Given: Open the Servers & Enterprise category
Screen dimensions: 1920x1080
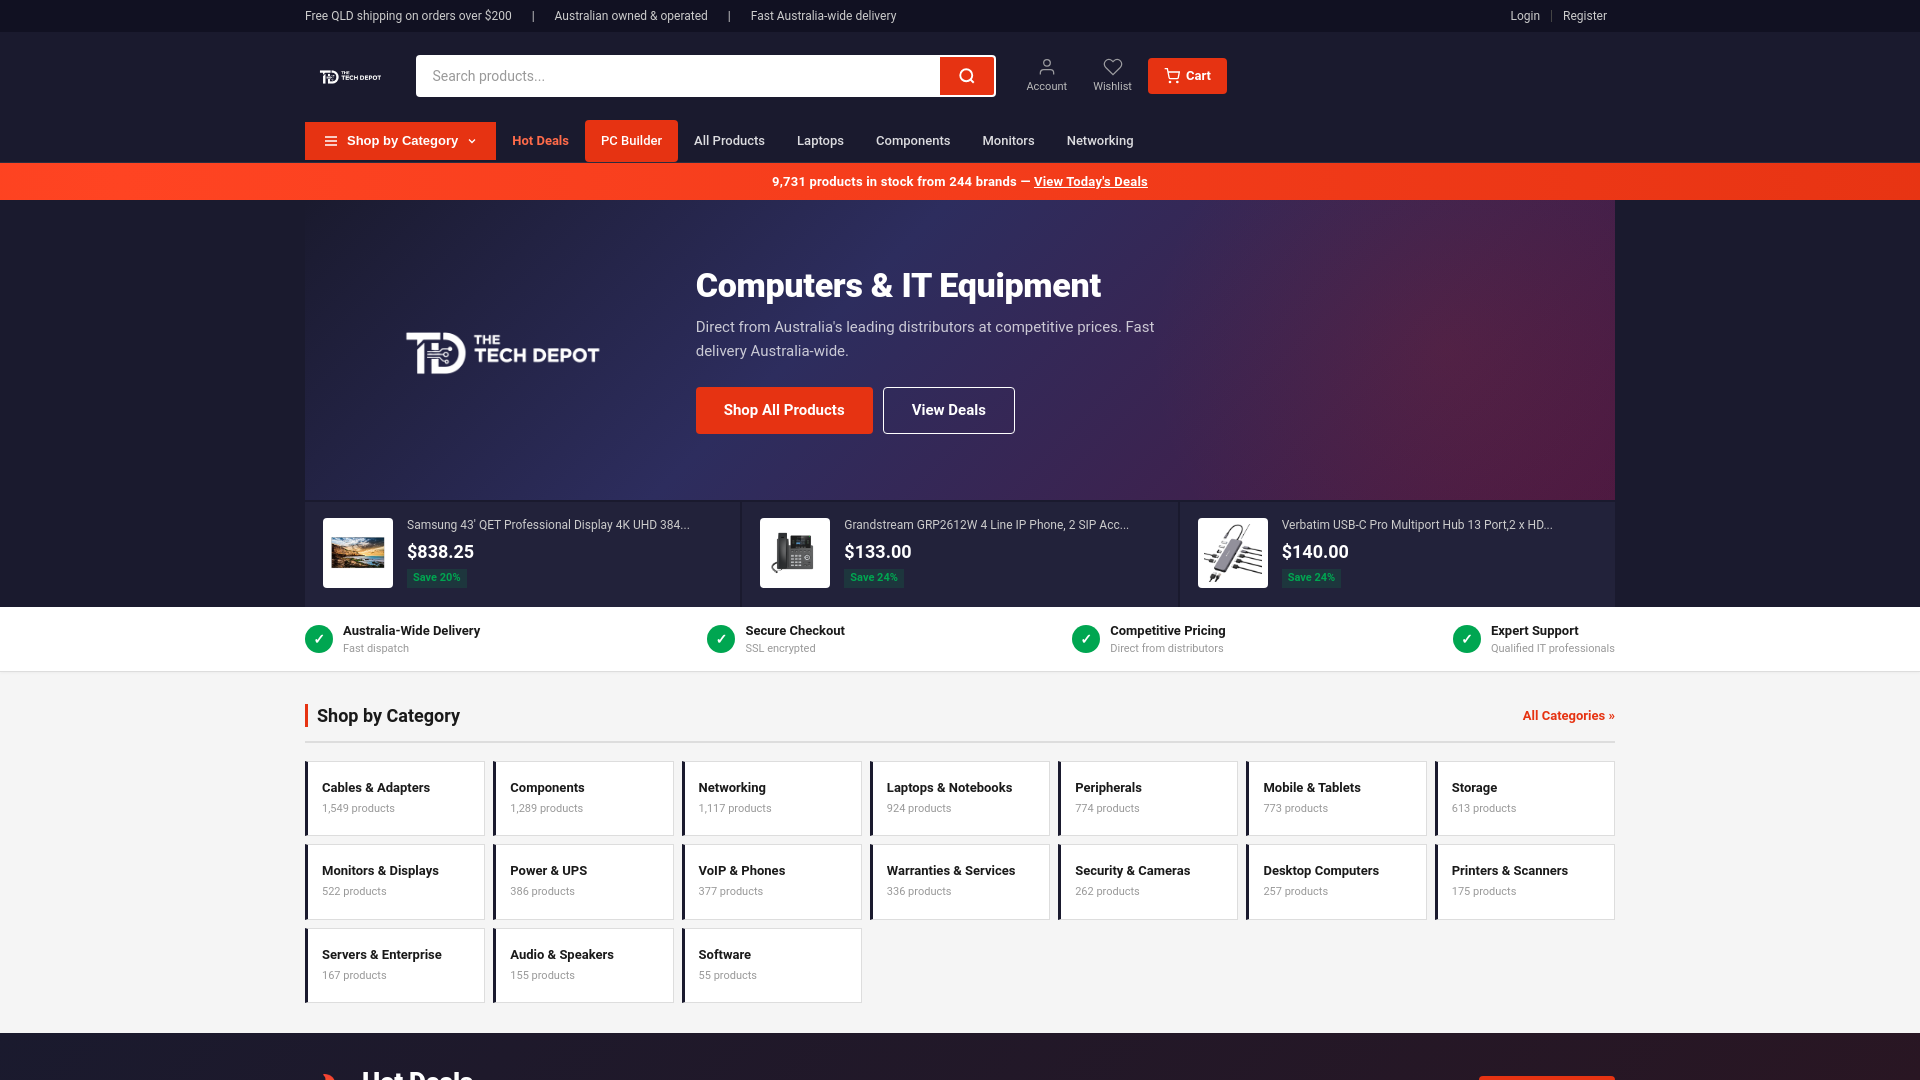Looking at the screenshot, I should coord(395,966).
